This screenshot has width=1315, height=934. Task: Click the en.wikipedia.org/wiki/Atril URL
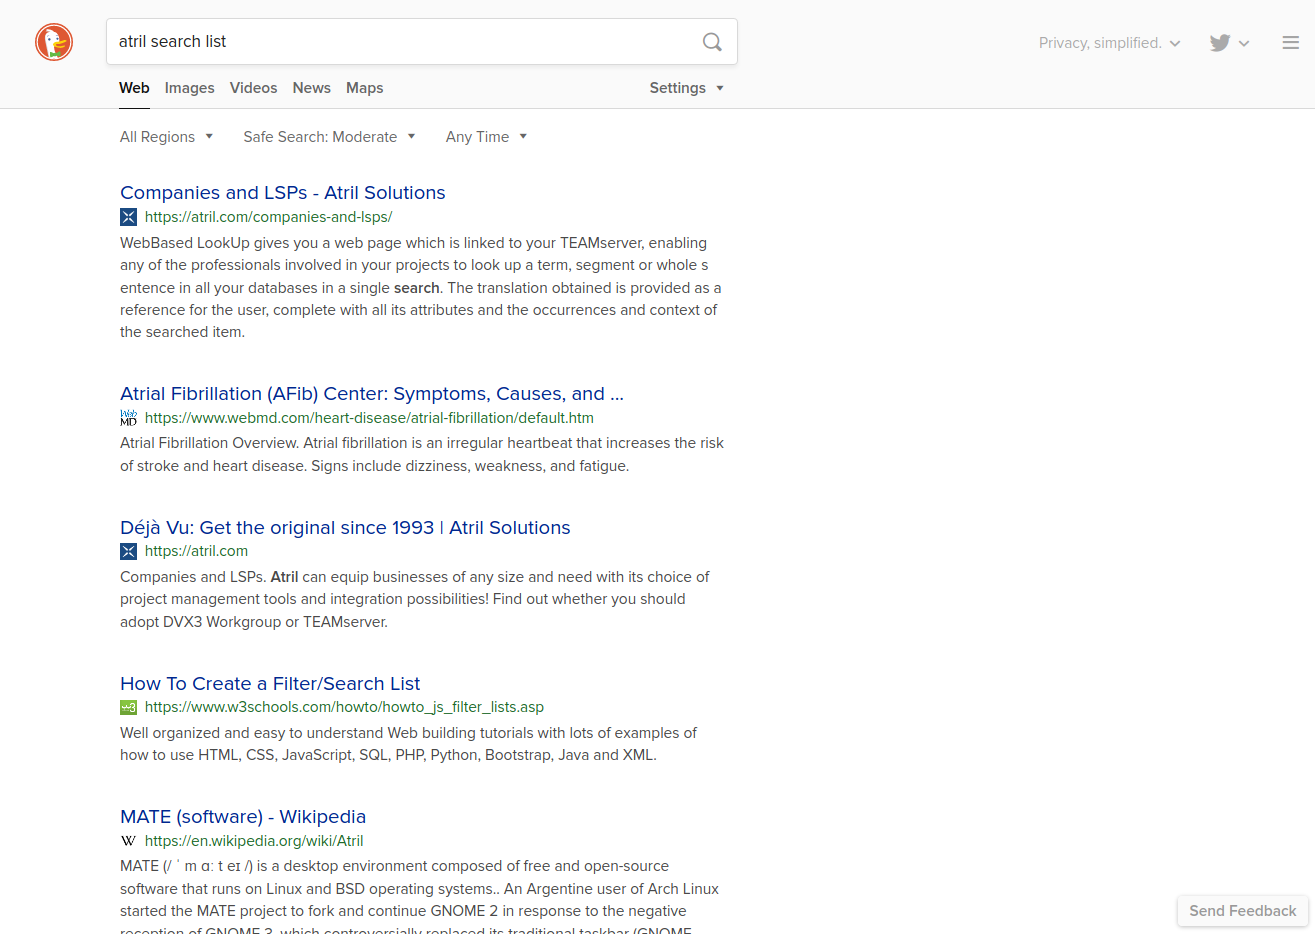tap(254, 841)
